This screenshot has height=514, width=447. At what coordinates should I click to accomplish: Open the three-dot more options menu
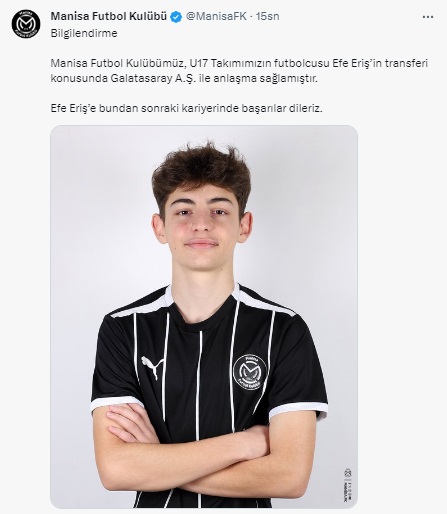(x=428, y=17)
